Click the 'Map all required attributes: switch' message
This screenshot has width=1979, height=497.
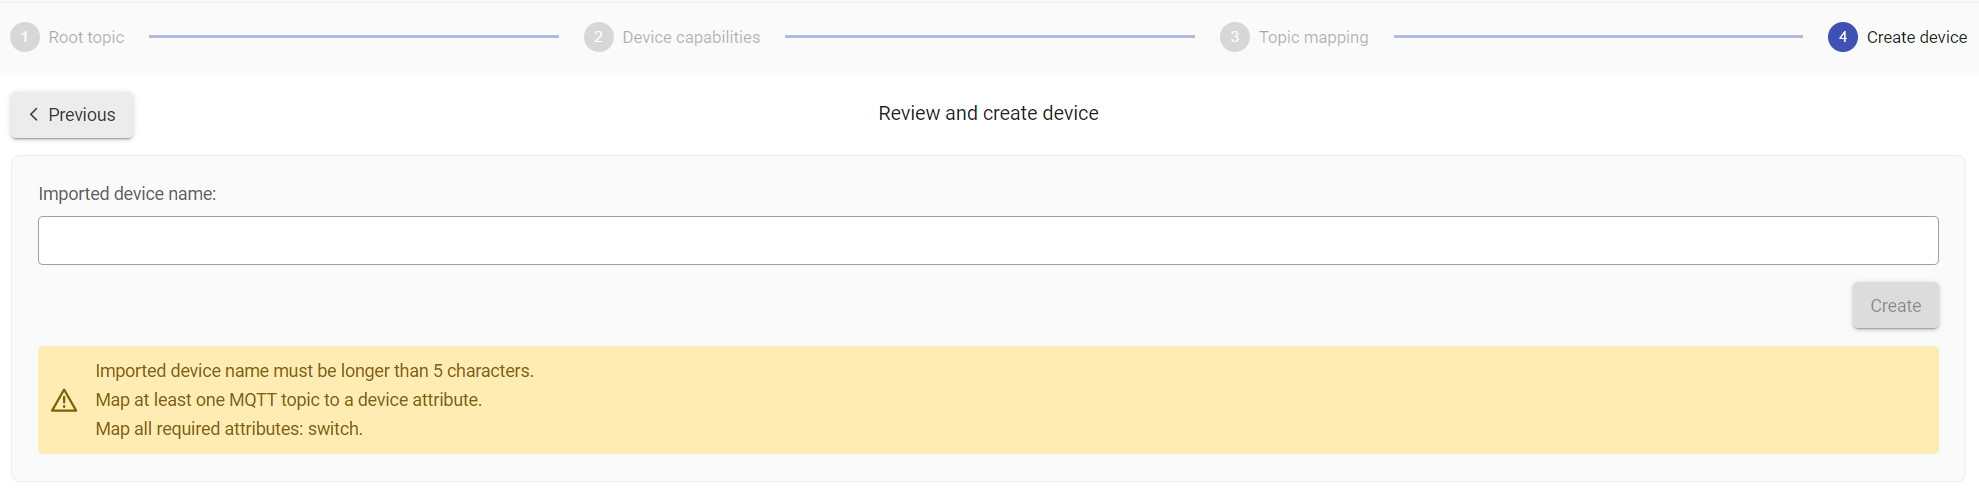[x=229, y=429]
